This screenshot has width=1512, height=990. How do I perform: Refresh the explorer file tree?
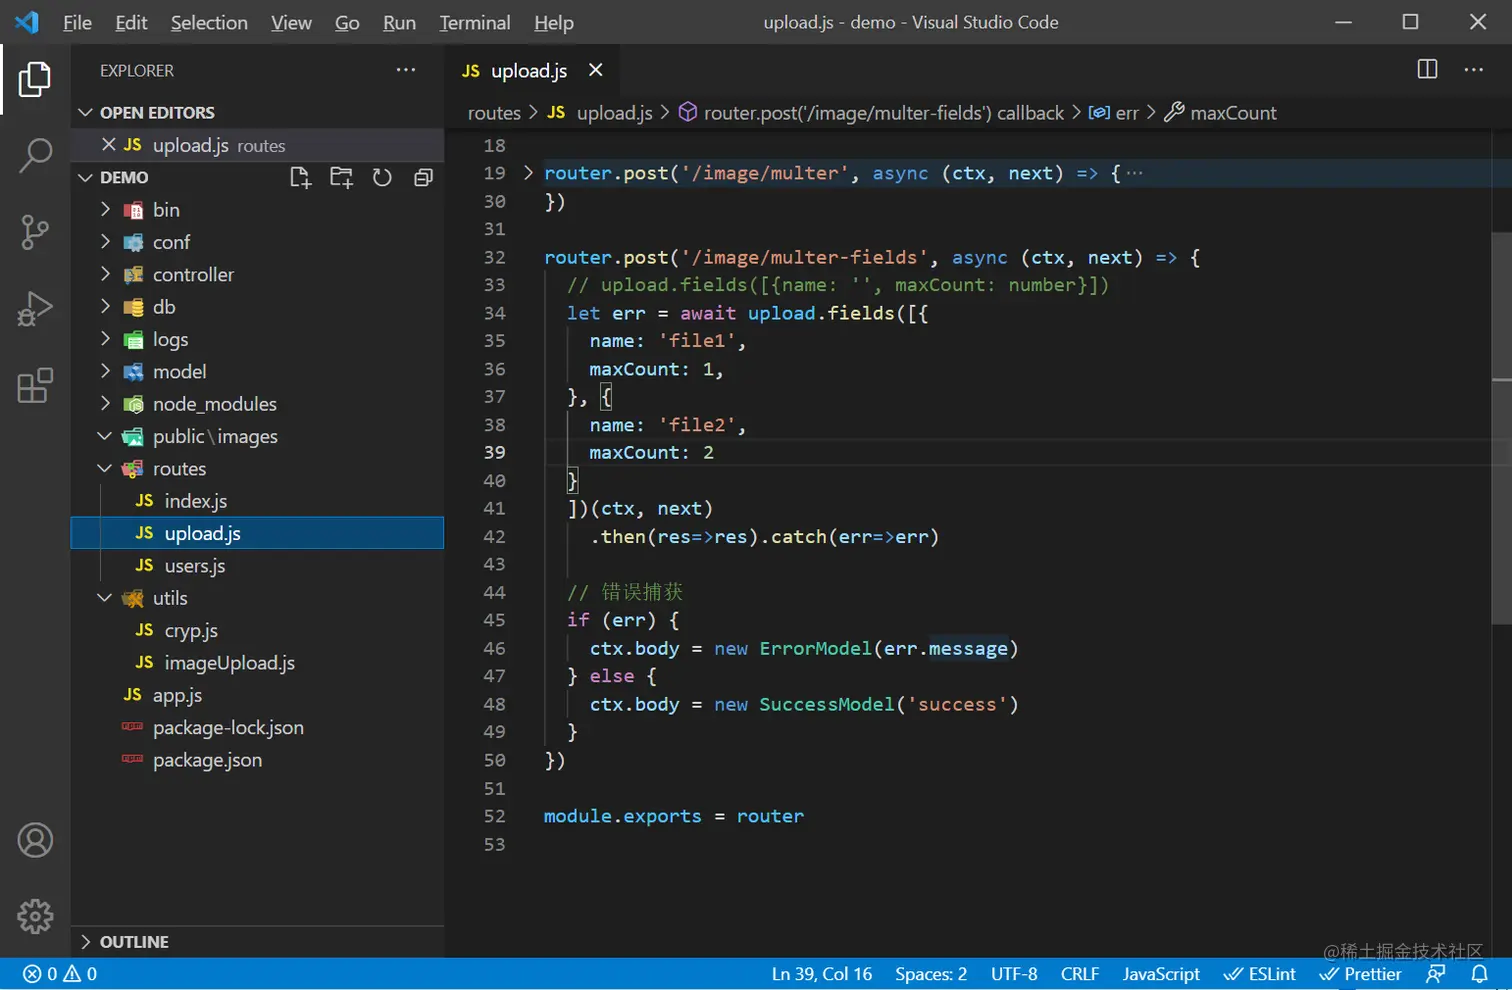coord(382,178)
